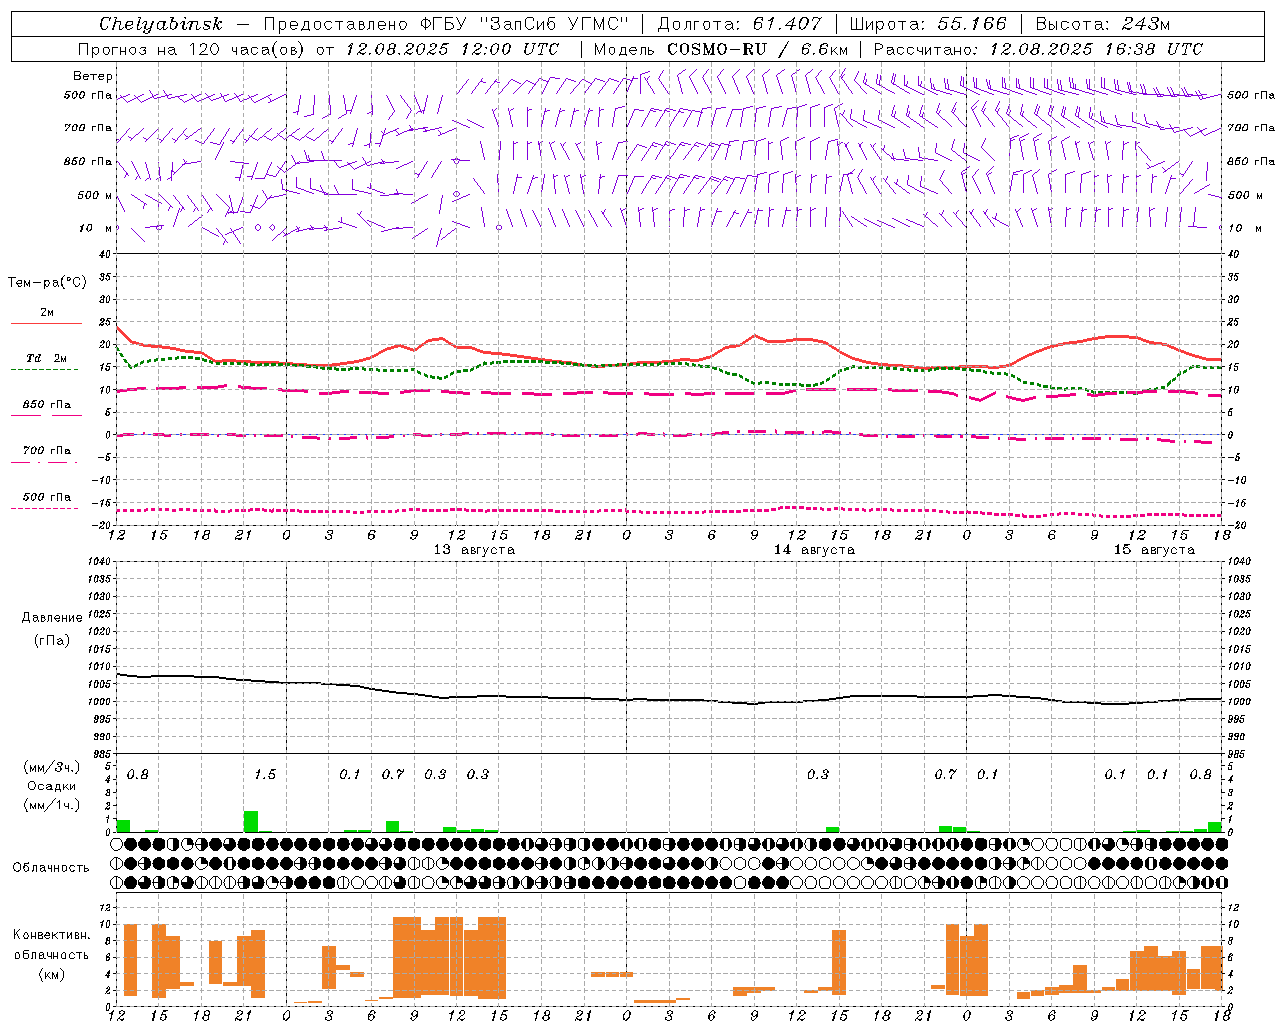
Task: Click the "Конвективн." convective cloud label
Action: [51, 935]
